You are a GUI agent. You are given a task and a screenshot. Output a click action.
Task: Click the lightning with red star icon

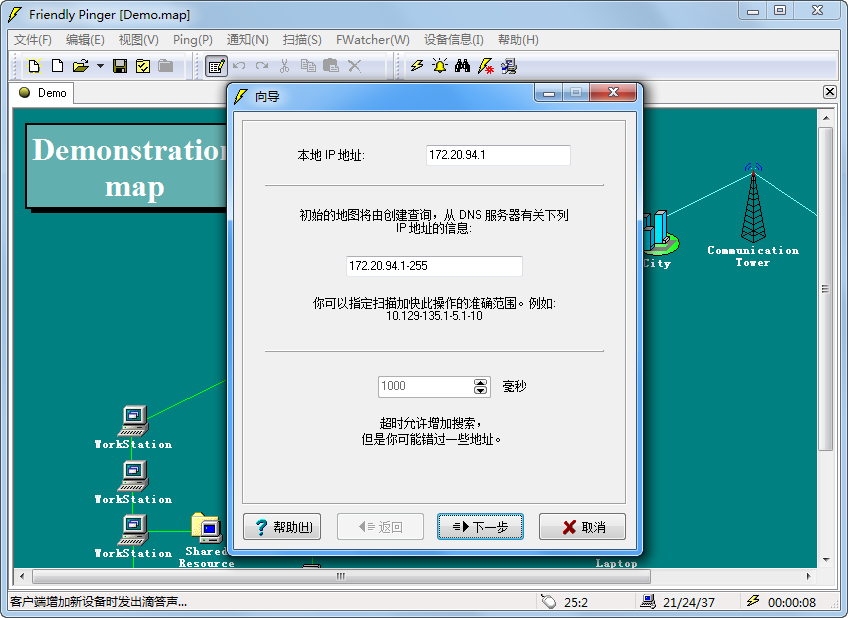(x=486, y=66)
